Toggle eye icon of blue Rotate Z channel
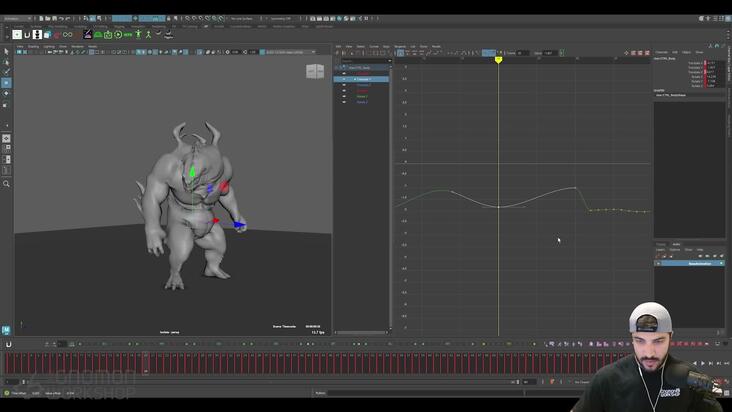Viewport: 732px width, 412px height. point(344,102)
